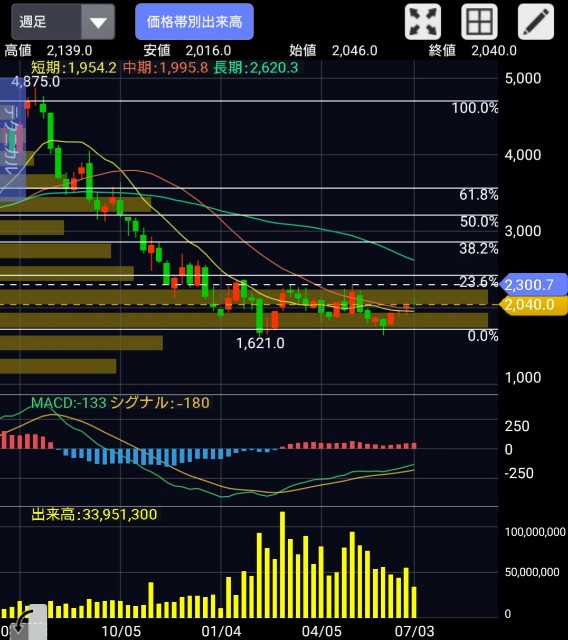
Task: Click the 38.2% Fibonacci level label
Action: point(479,249)
